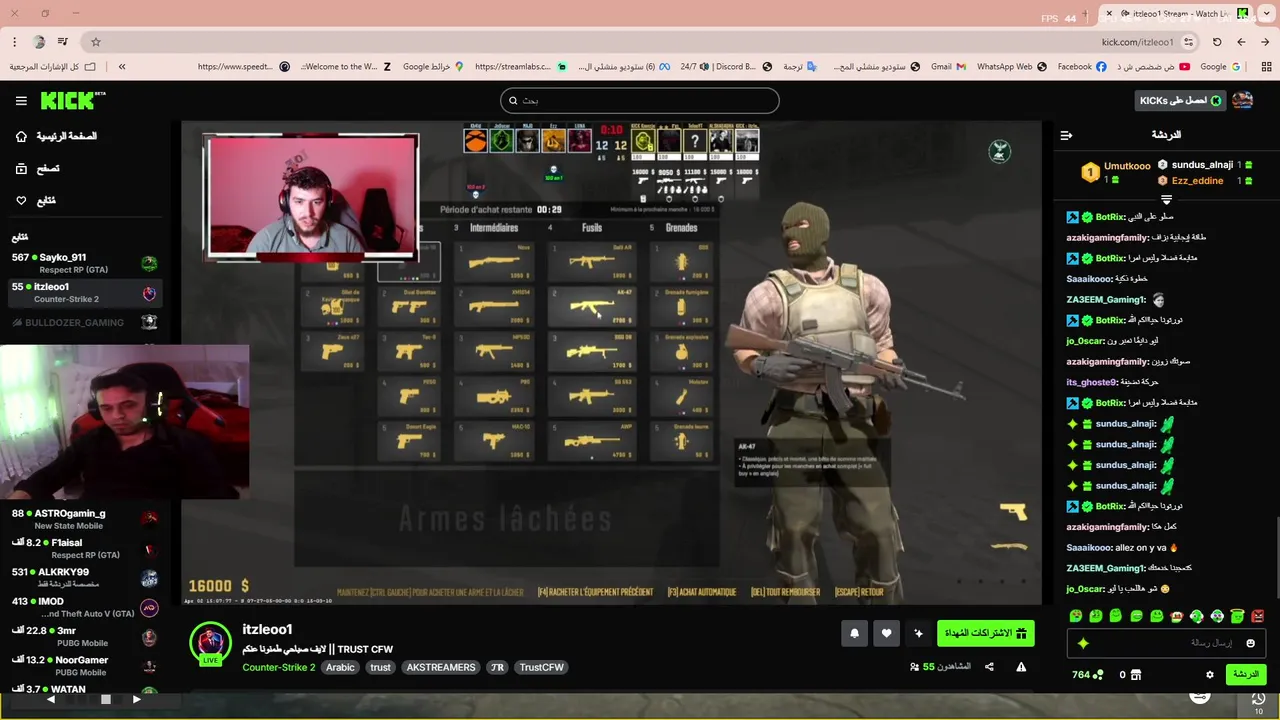Expand the top gifters leaderboard chevron
This screenshot has width=1280, height=720.
pyautogui.click(x=1166, y=200)
